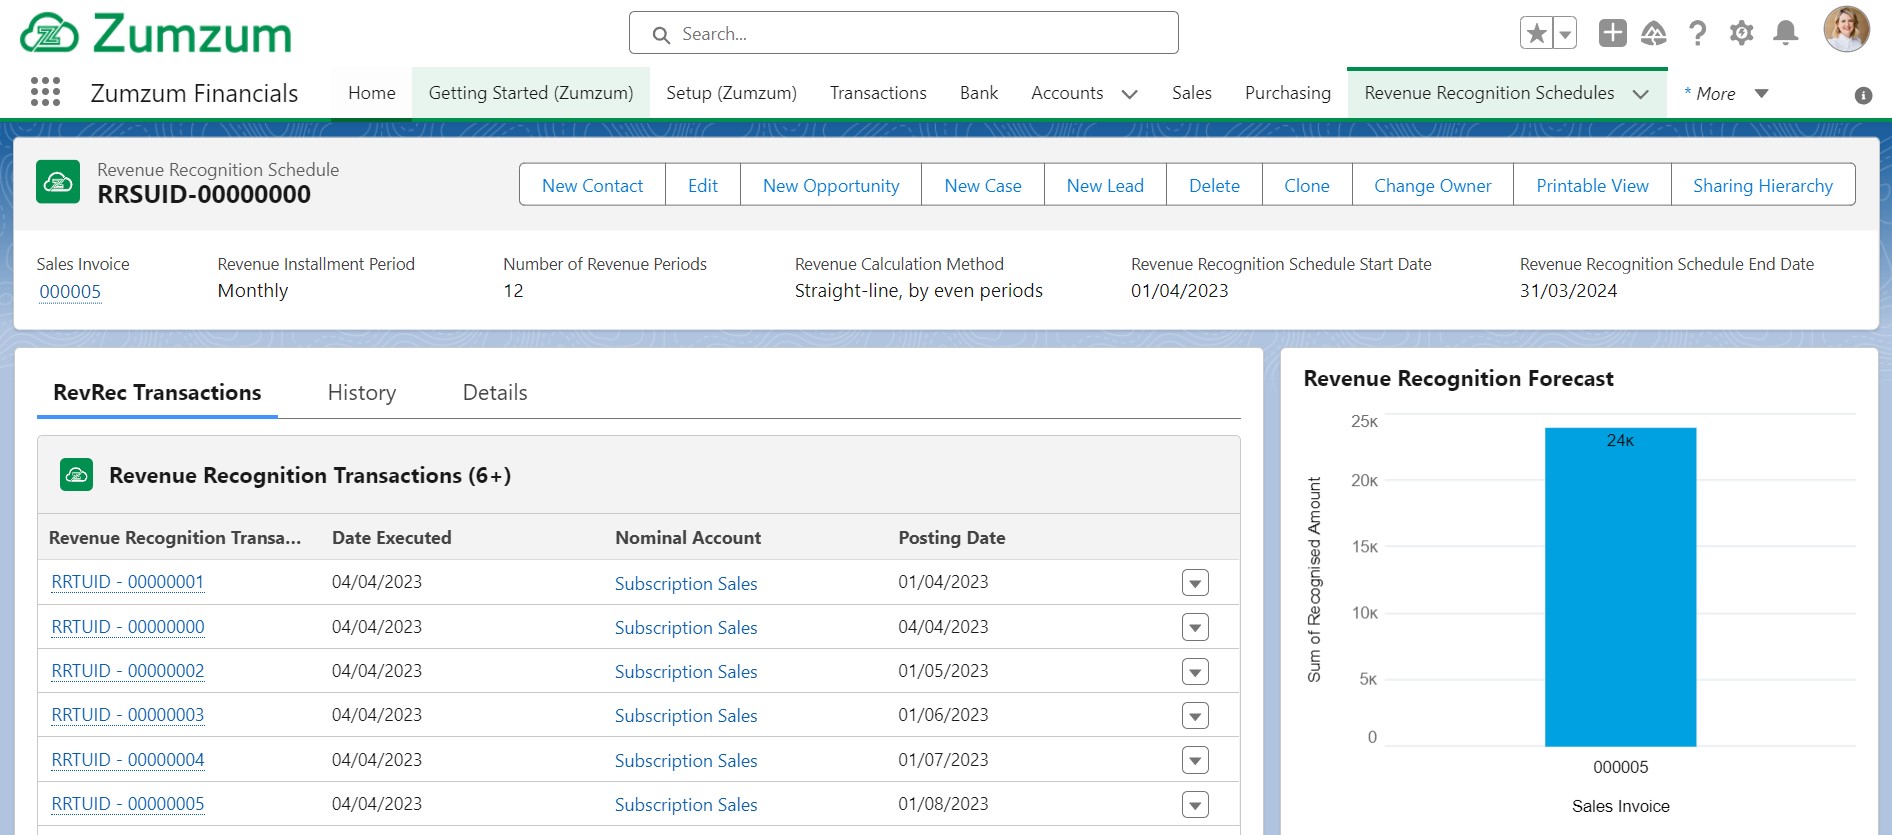Open the Accounts tab
This screenshot has height=835, width=1892.
click(1067, 93)
